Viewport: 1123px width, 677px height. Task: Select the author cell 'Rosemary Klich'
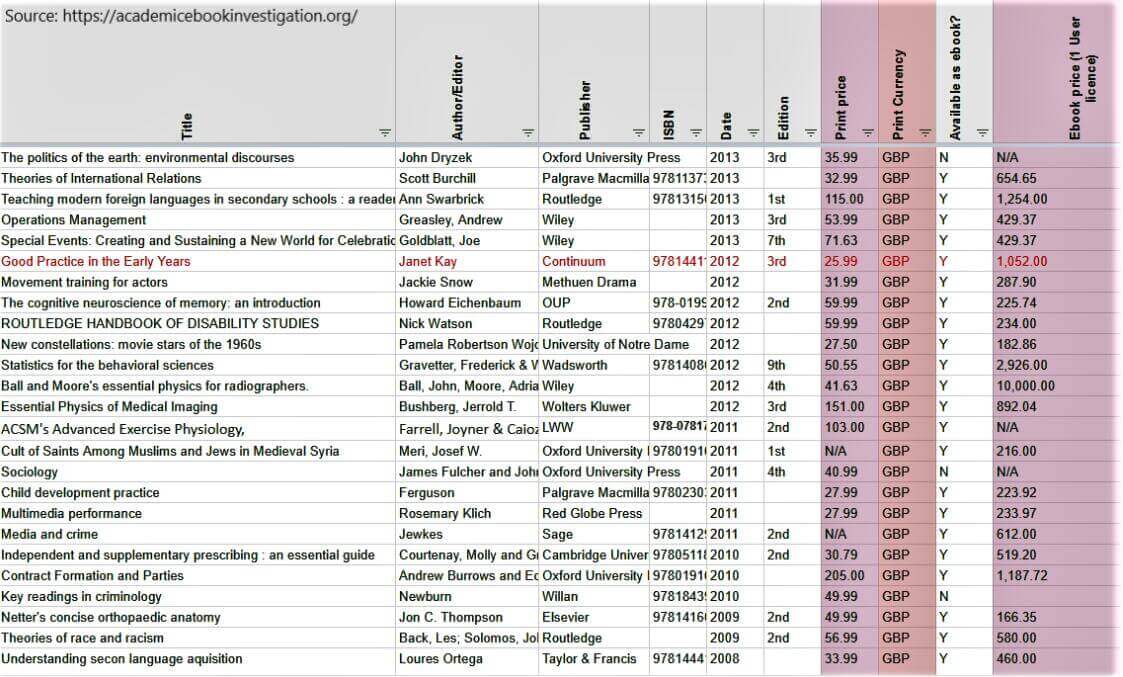point(467,514)
